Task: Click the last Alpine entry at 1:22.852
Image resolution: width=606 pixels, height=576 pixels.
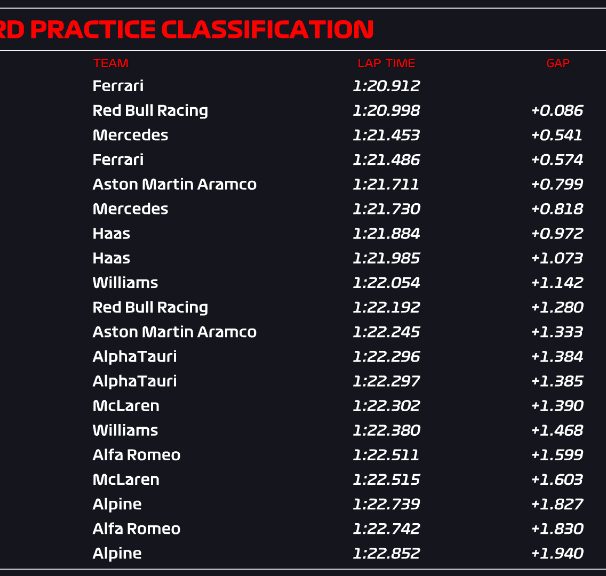Action: 117,553
